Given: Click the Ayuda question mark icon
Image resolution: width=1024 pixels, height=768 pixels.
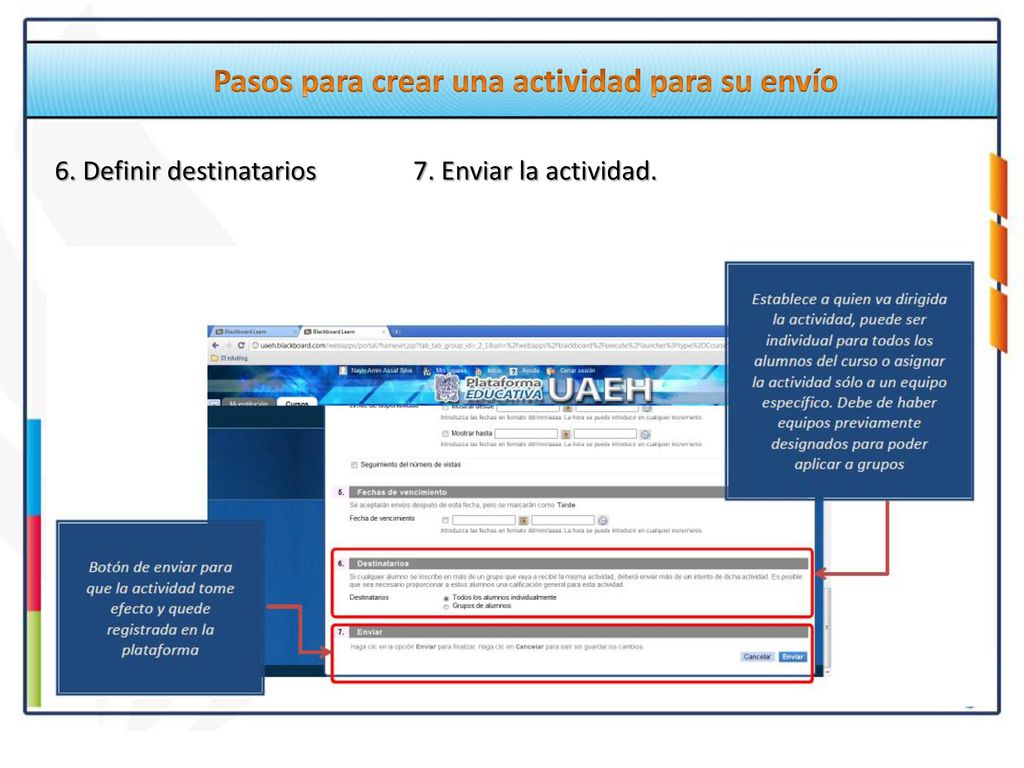Looking at the screenshot, I should 513,371.
